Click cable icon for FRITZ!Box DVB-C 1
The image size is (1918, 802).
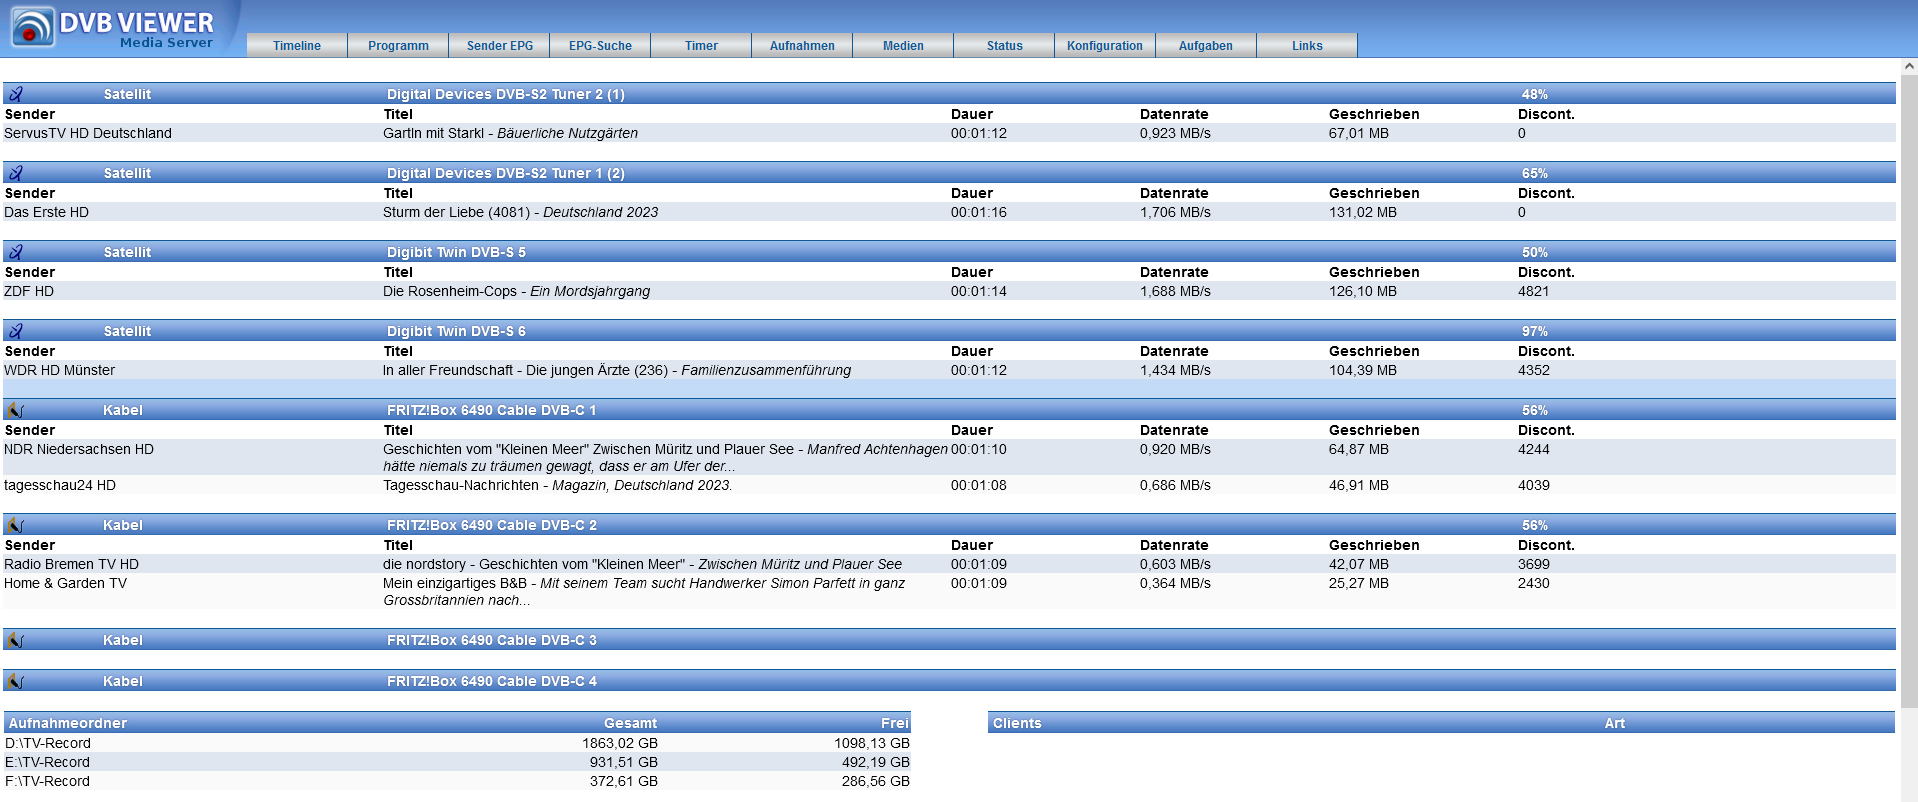[x=15, y=410]
